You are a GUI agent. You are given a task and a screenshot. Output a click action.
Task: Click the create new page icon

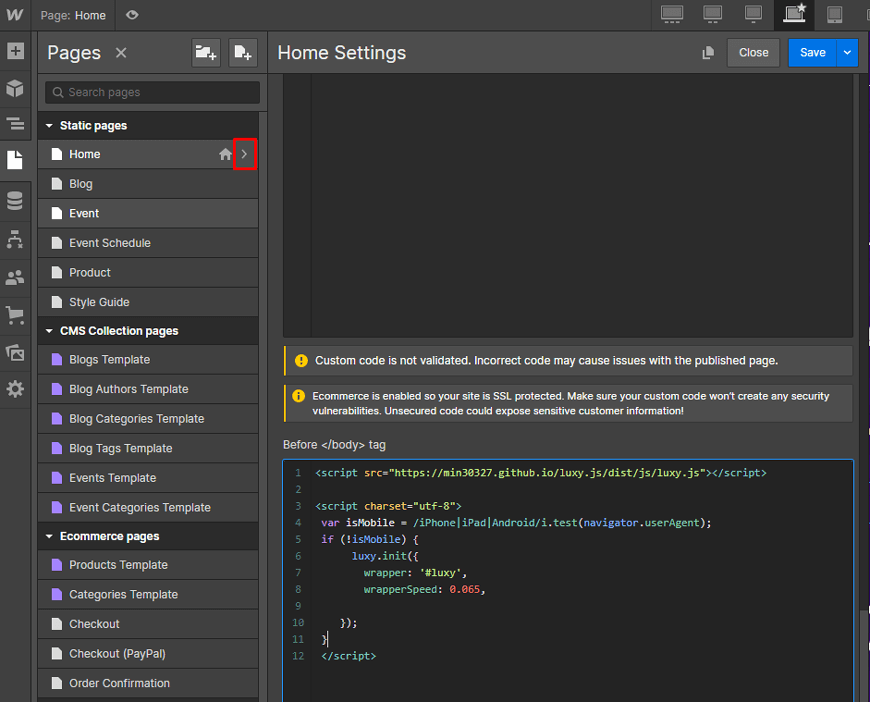pyautogui.click(x=242, y=53)
